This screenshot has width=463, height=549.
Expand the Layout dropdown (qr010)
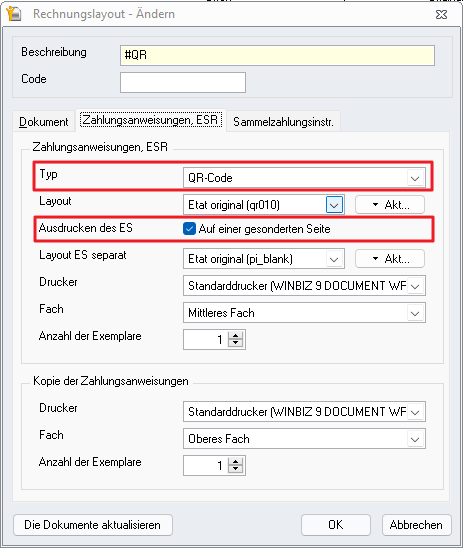pos(334,205)
